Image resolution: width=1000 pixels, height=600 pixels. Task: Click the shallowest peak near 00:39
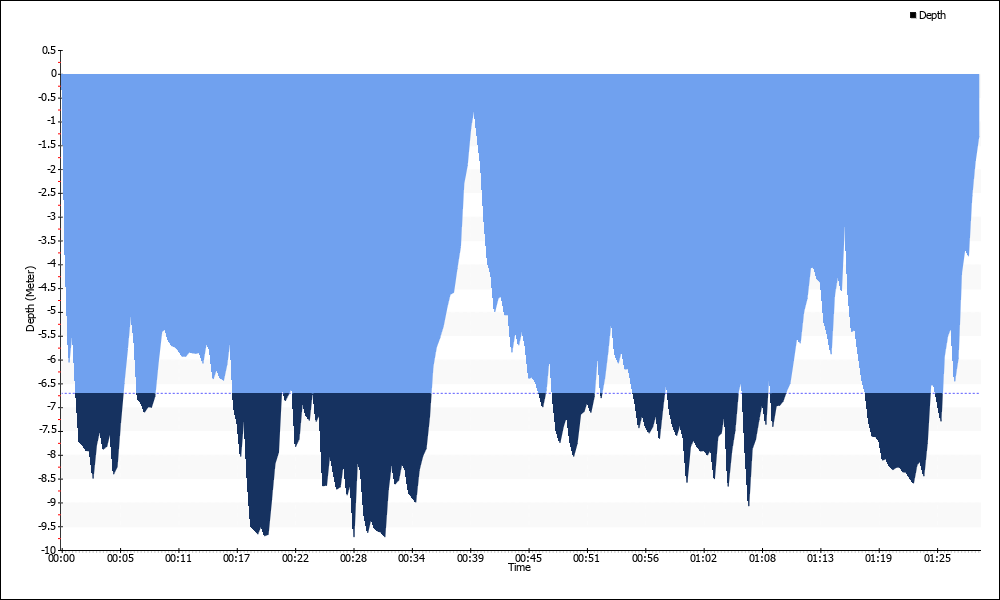473,113
